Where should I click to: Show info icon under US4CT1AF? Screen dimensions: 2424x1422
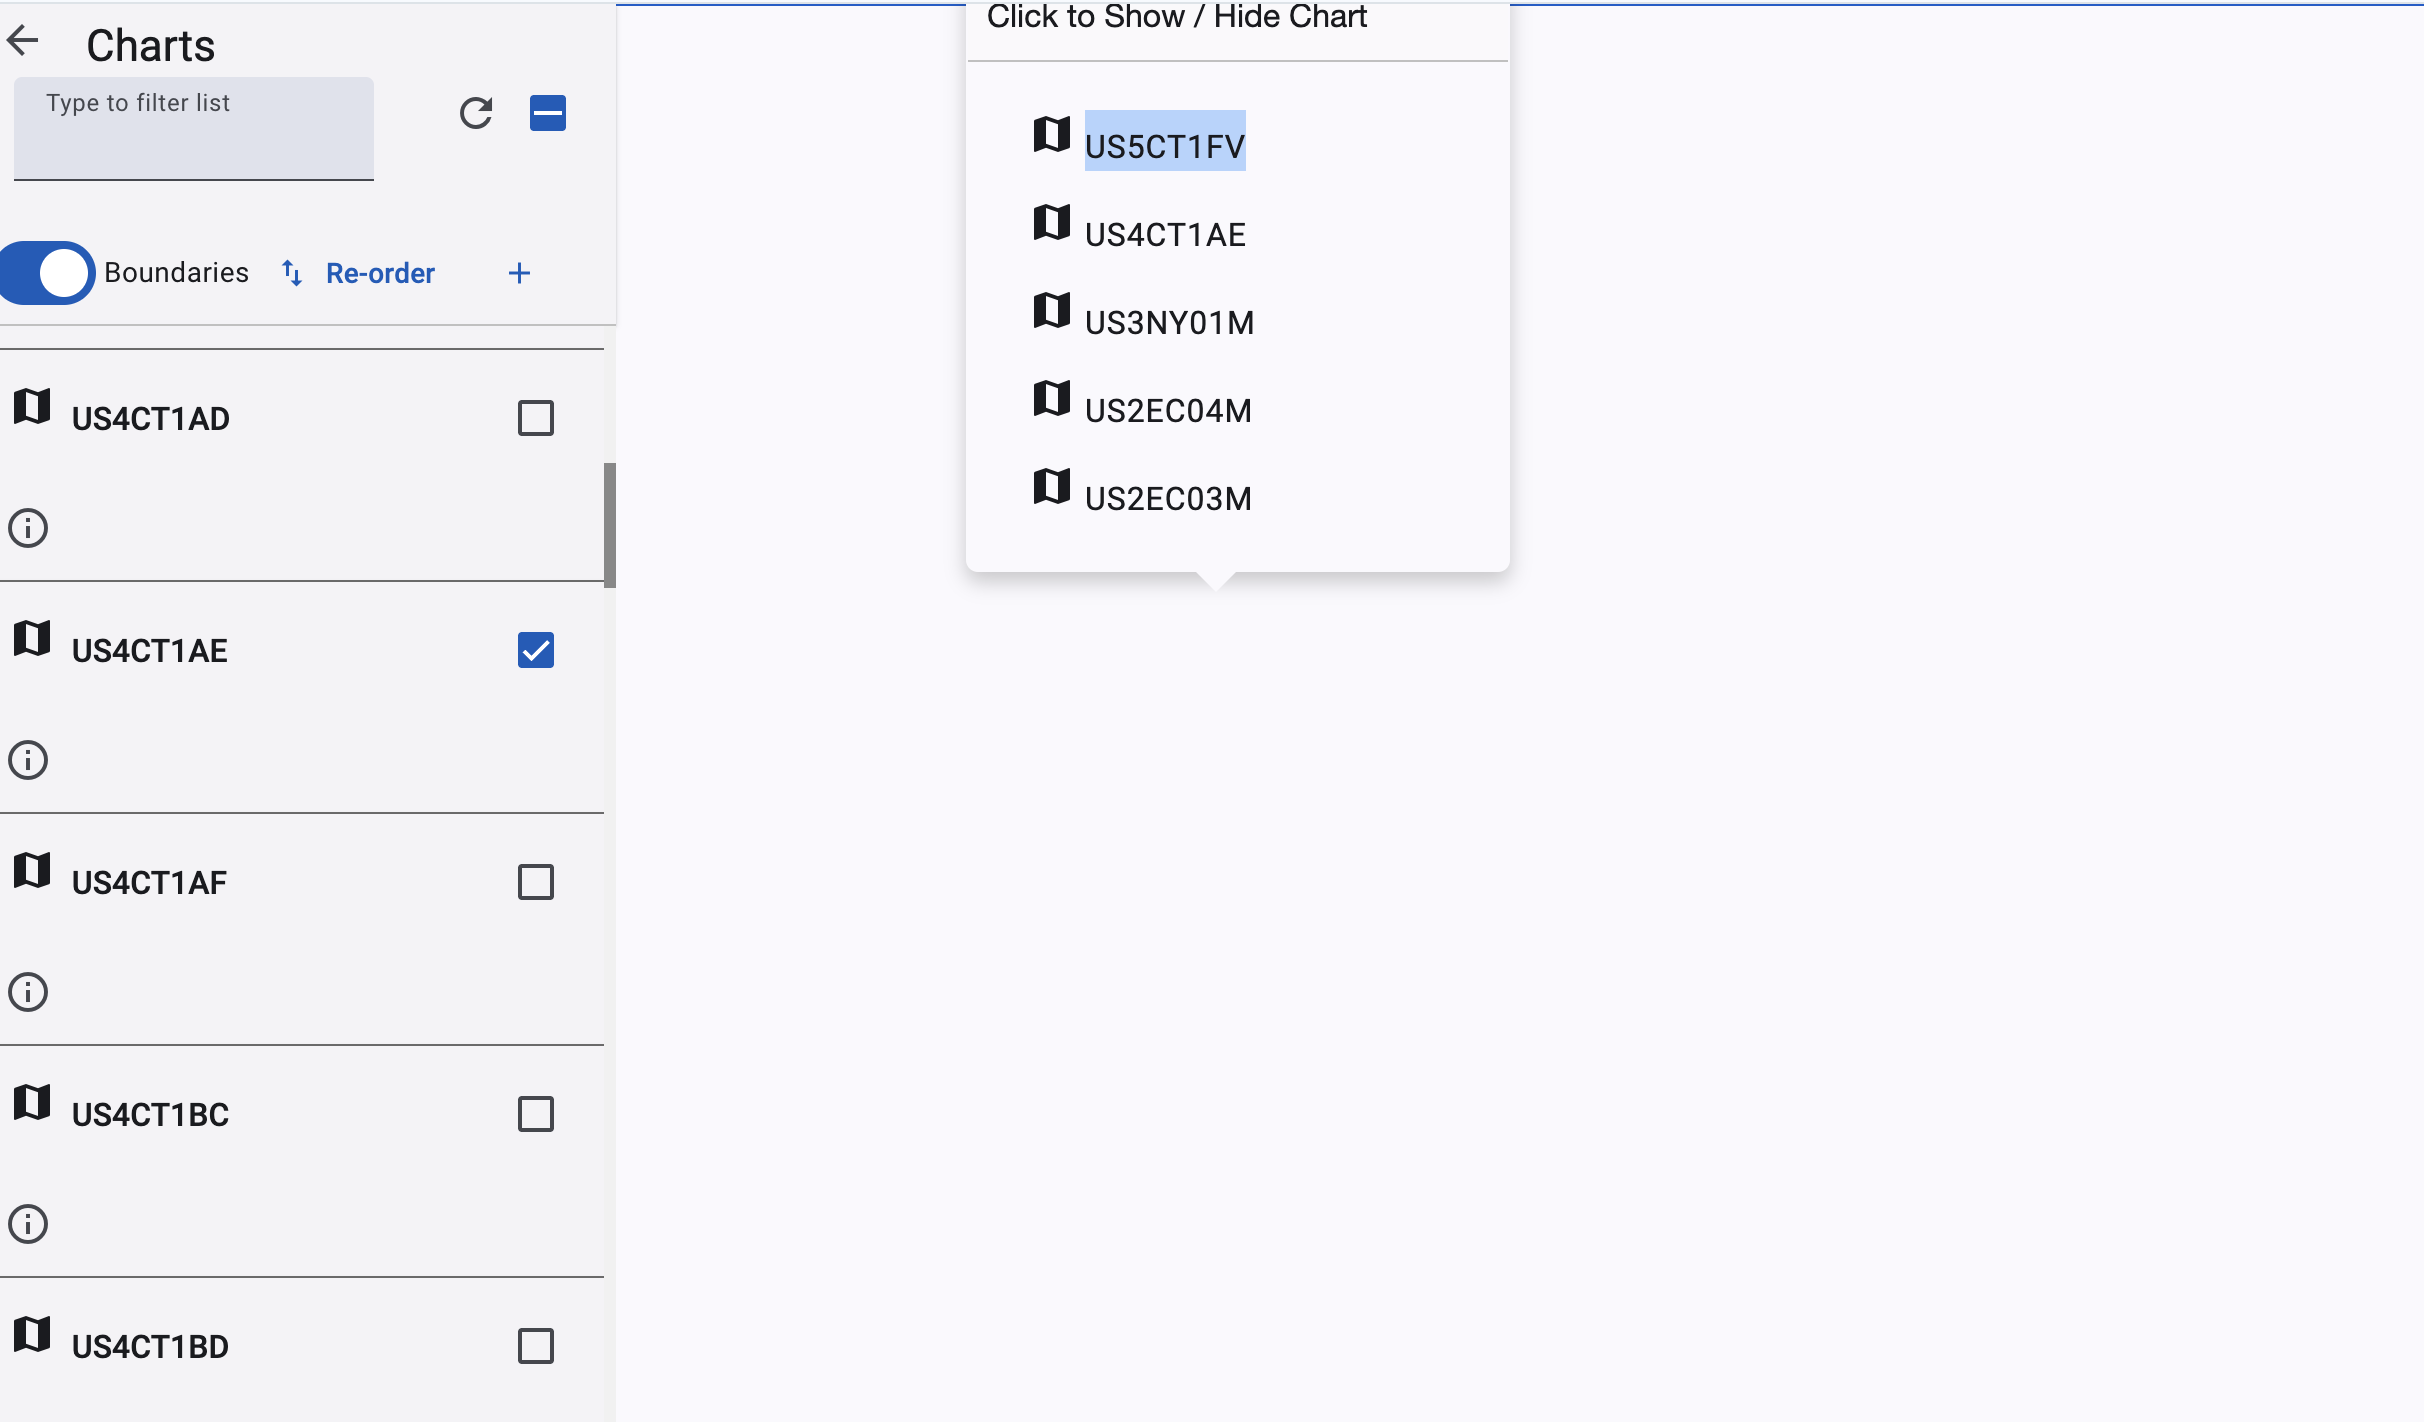pyautogui.click(x=28, y=992)
